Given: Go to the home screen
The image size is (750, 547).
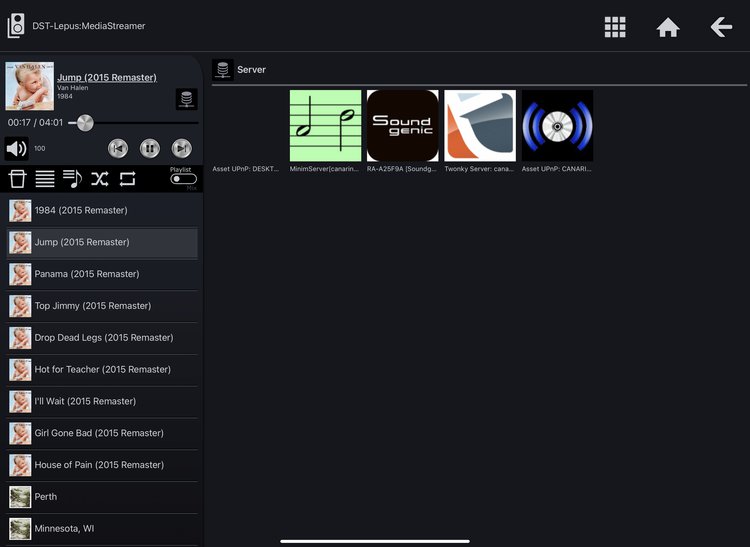Looking at the screenshot, I should (x=668, y=27).
